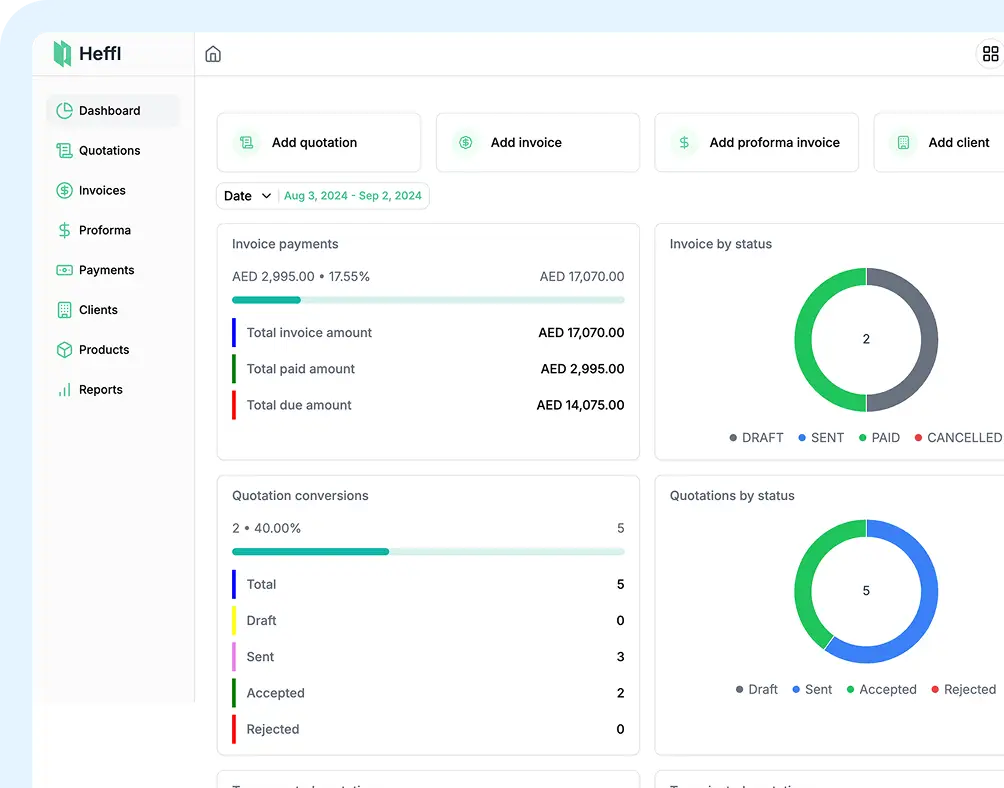Click the Total invoice amount row label

pyautogui.click(x=309, y=333)
